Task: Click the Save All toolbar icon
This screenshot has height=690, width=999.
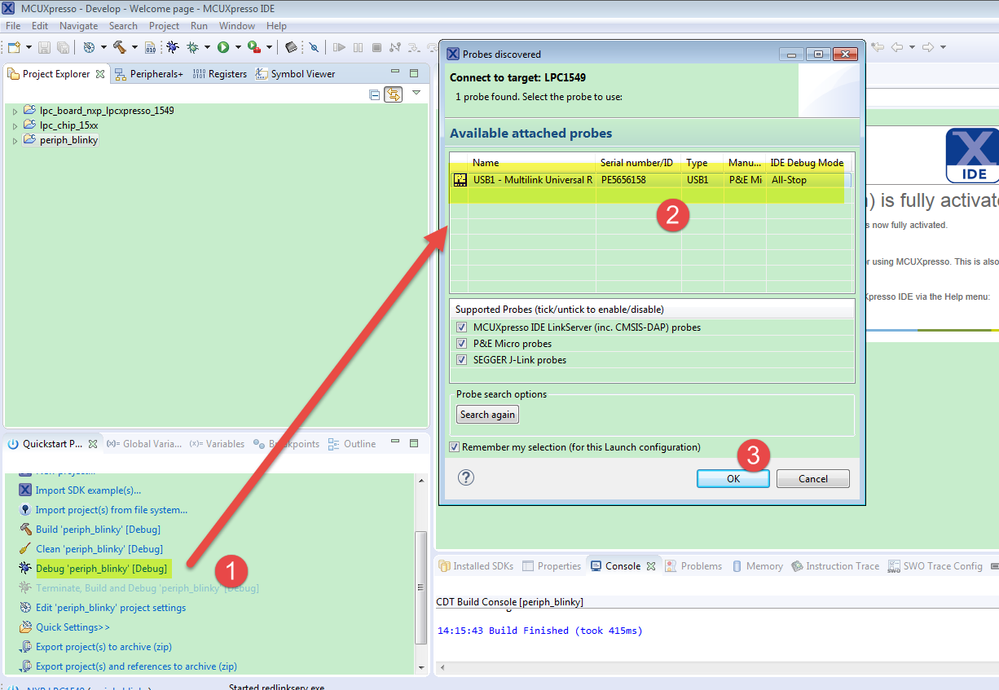Action: pos(63,47)
